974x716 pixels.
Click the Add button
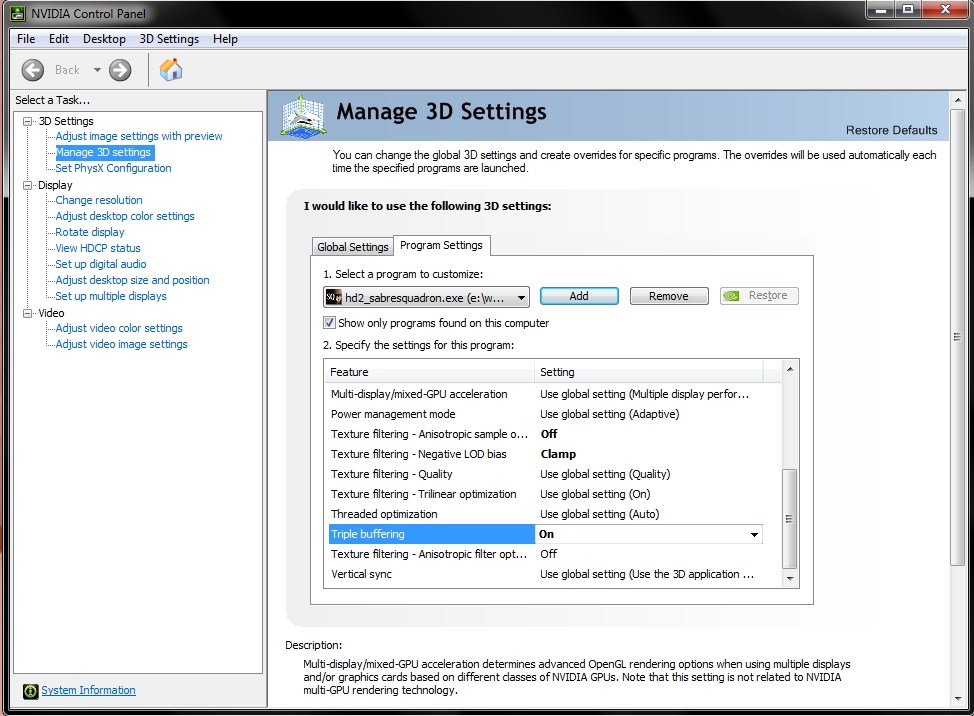pos(579,296)
